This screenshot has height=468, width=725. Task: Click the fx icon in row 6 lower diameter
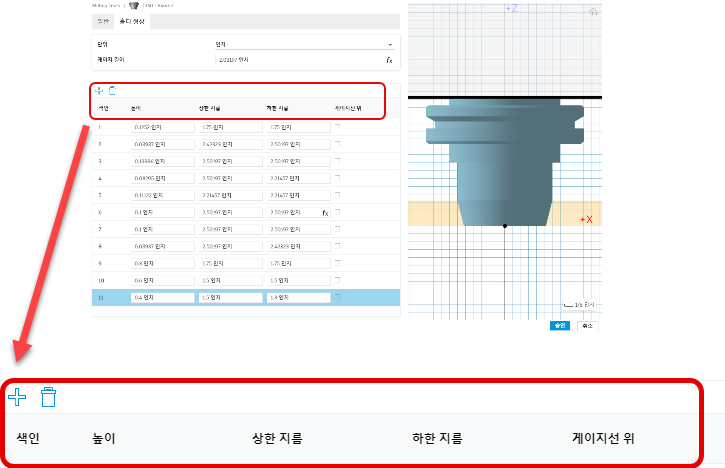tap(325, 213)
